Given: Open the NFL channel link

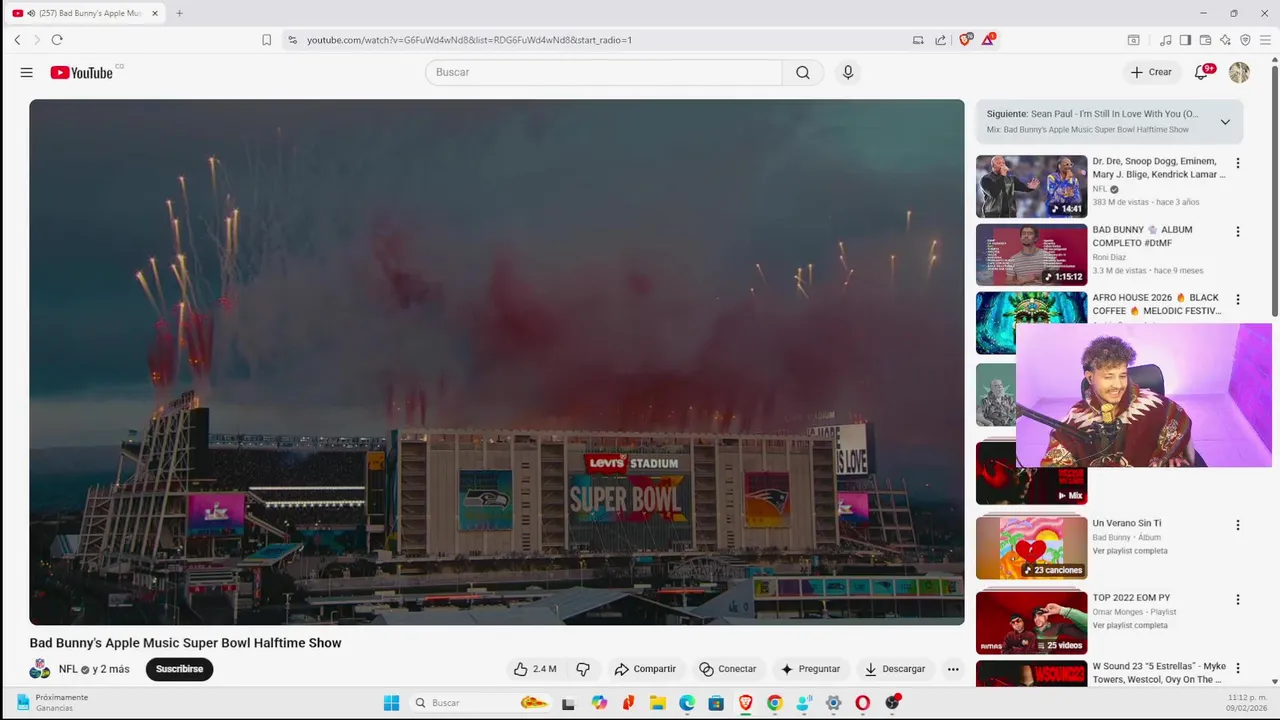Looking at the screenshot, I should tap(68, 669).
